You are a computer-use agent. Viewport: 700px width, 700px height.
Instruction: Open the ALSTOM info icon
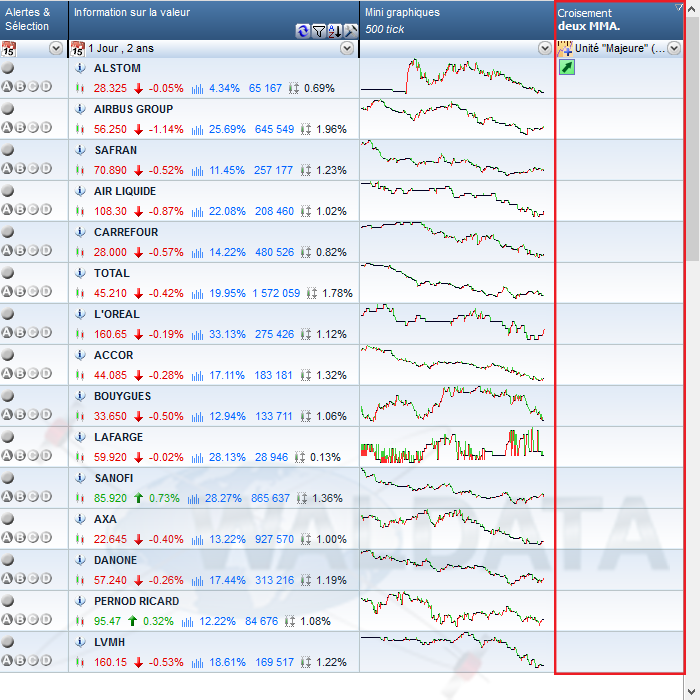click(x=80, y=68)
